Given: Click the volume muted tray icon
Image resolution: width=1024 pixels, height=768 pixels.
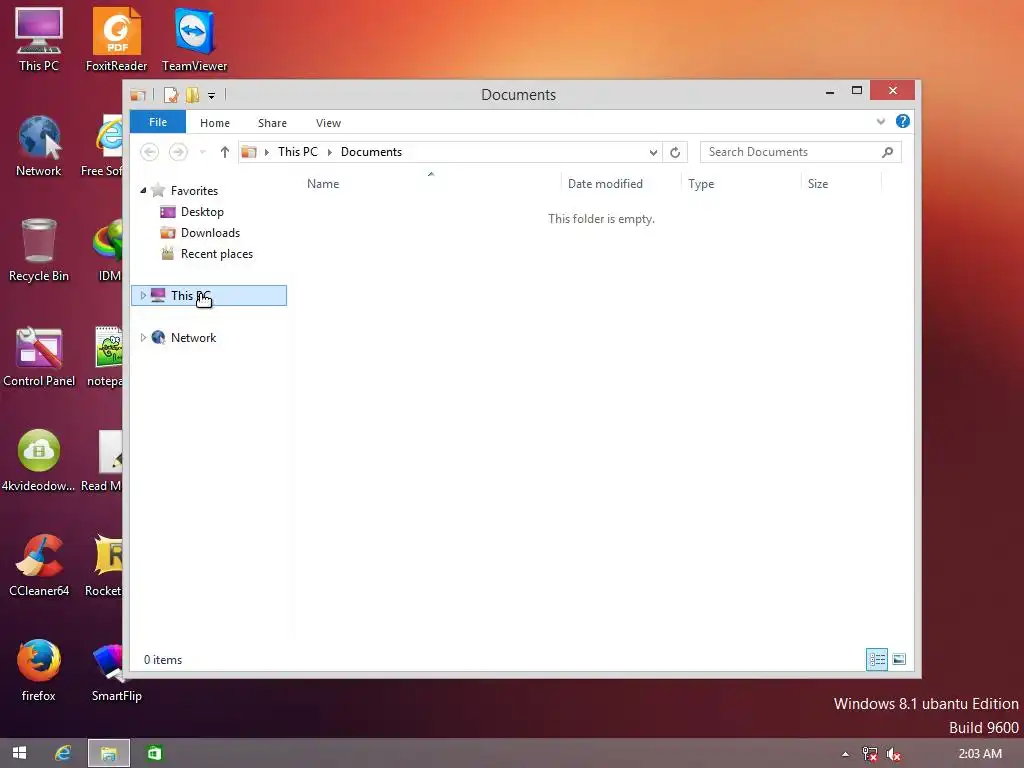Looking at the screenshot, I should tap(893, 754).
